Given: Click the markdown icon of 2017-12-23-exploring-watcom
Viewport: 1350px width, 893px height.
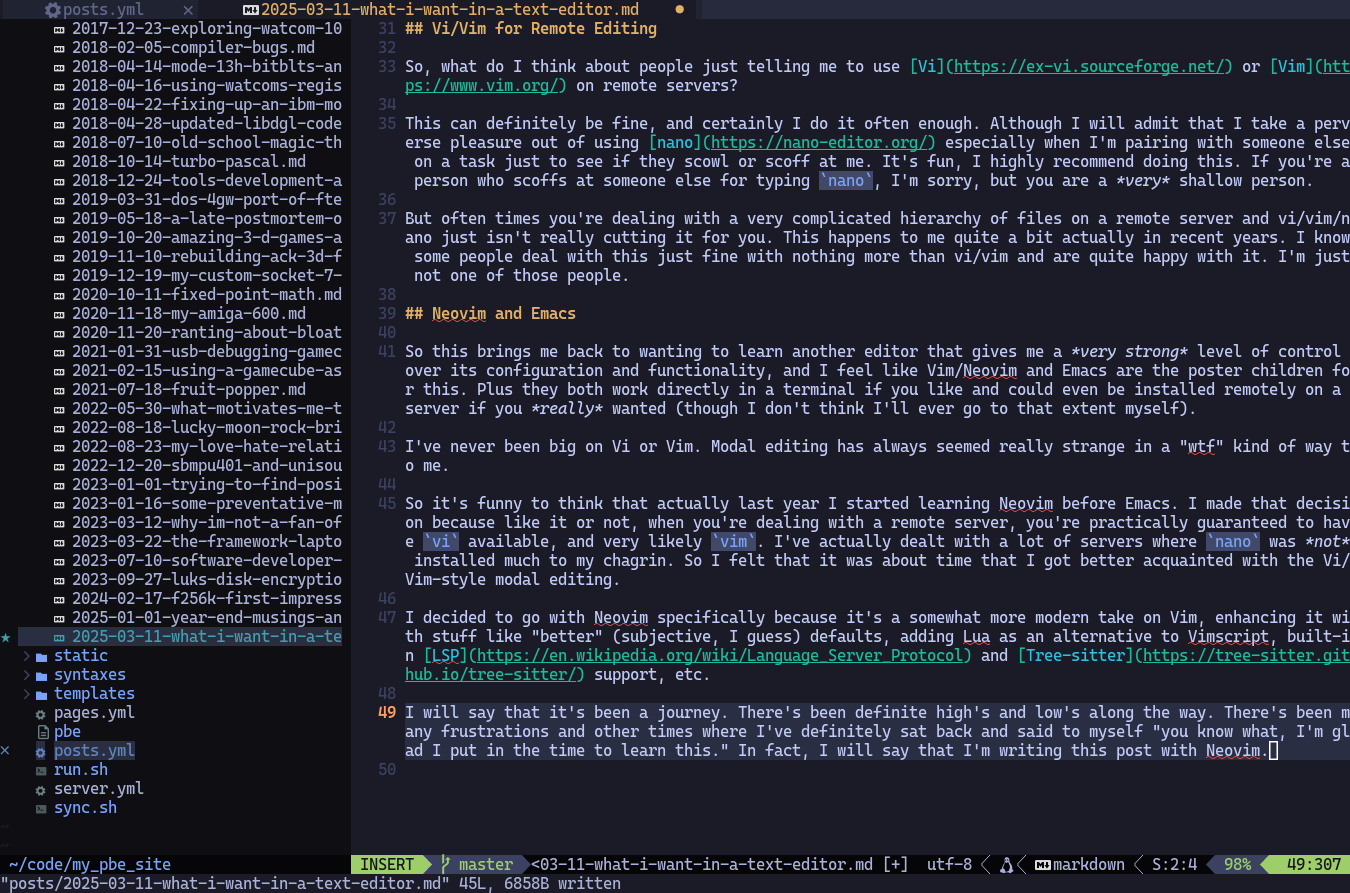Looking at the screenshot, I should [60, 29].
